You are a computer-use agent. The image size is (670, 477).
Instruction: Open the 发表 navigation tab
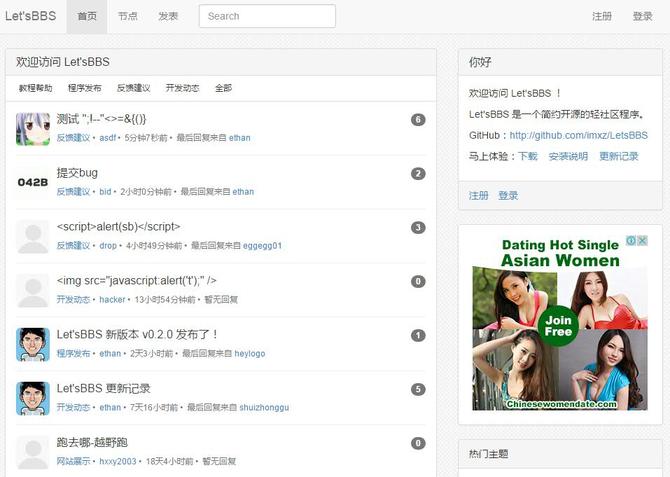click(168, 17)
